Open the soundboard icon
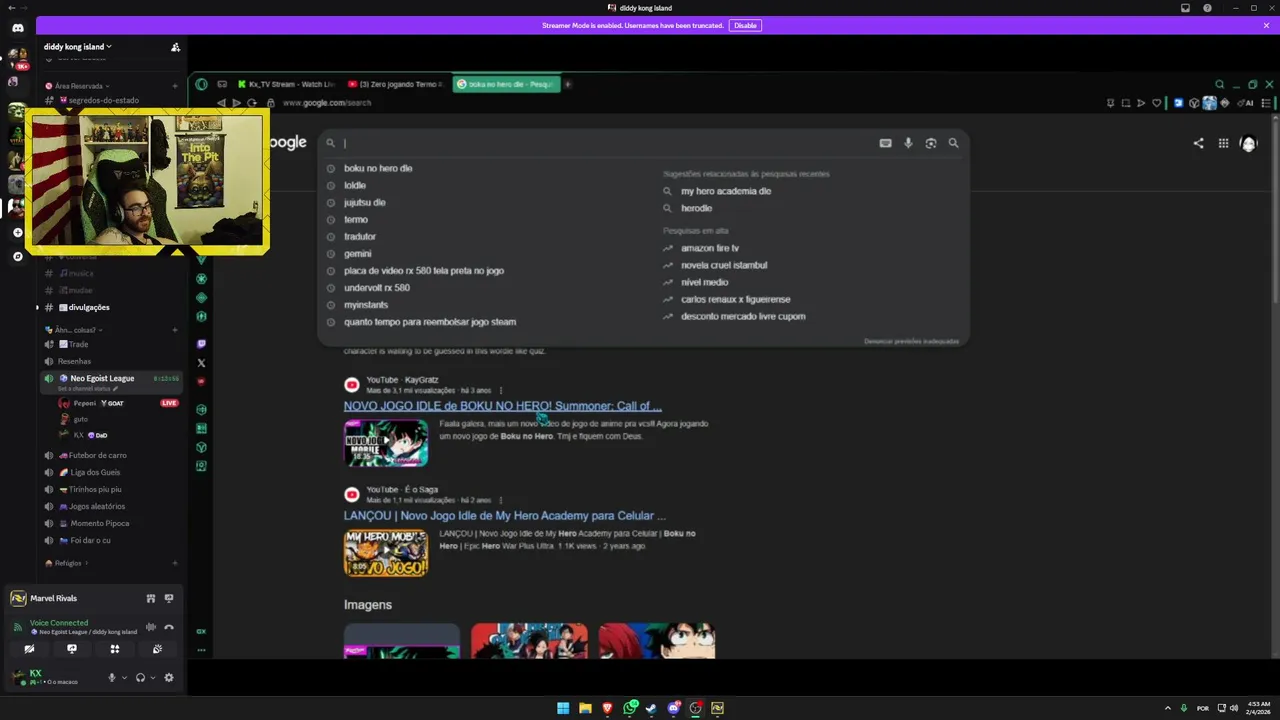The width and height of the screenshot is (1280, 720). pyautogui.click(x=157, y=649)
